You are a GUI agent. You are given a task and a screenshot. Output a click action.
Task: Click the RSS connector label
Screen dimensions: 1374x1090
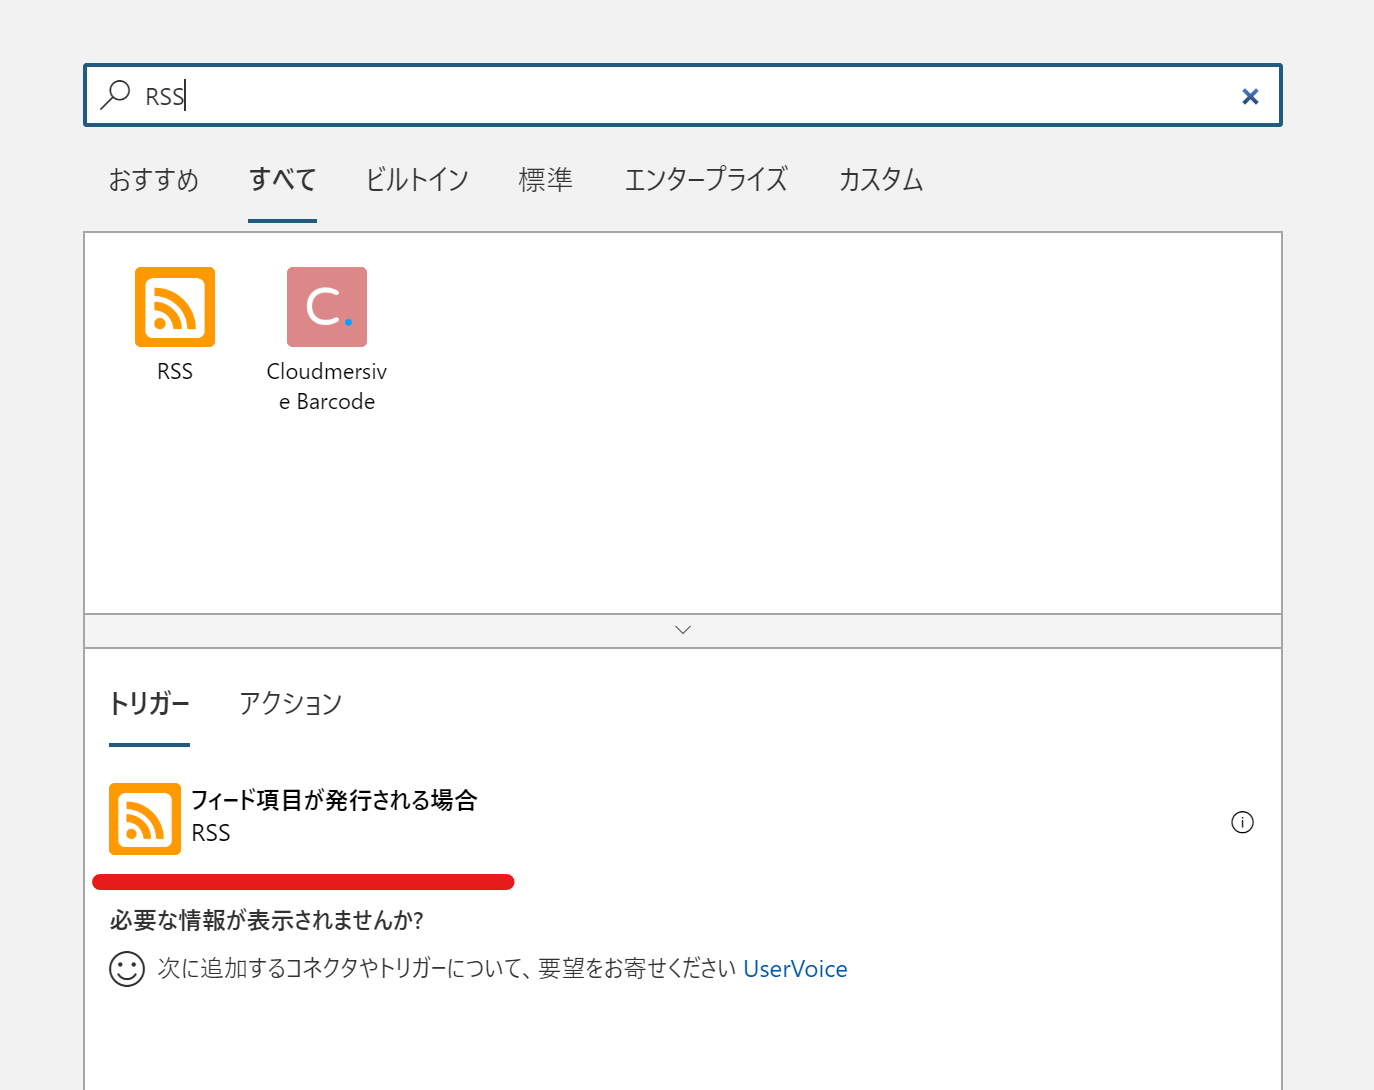click(x=175, y=372)
